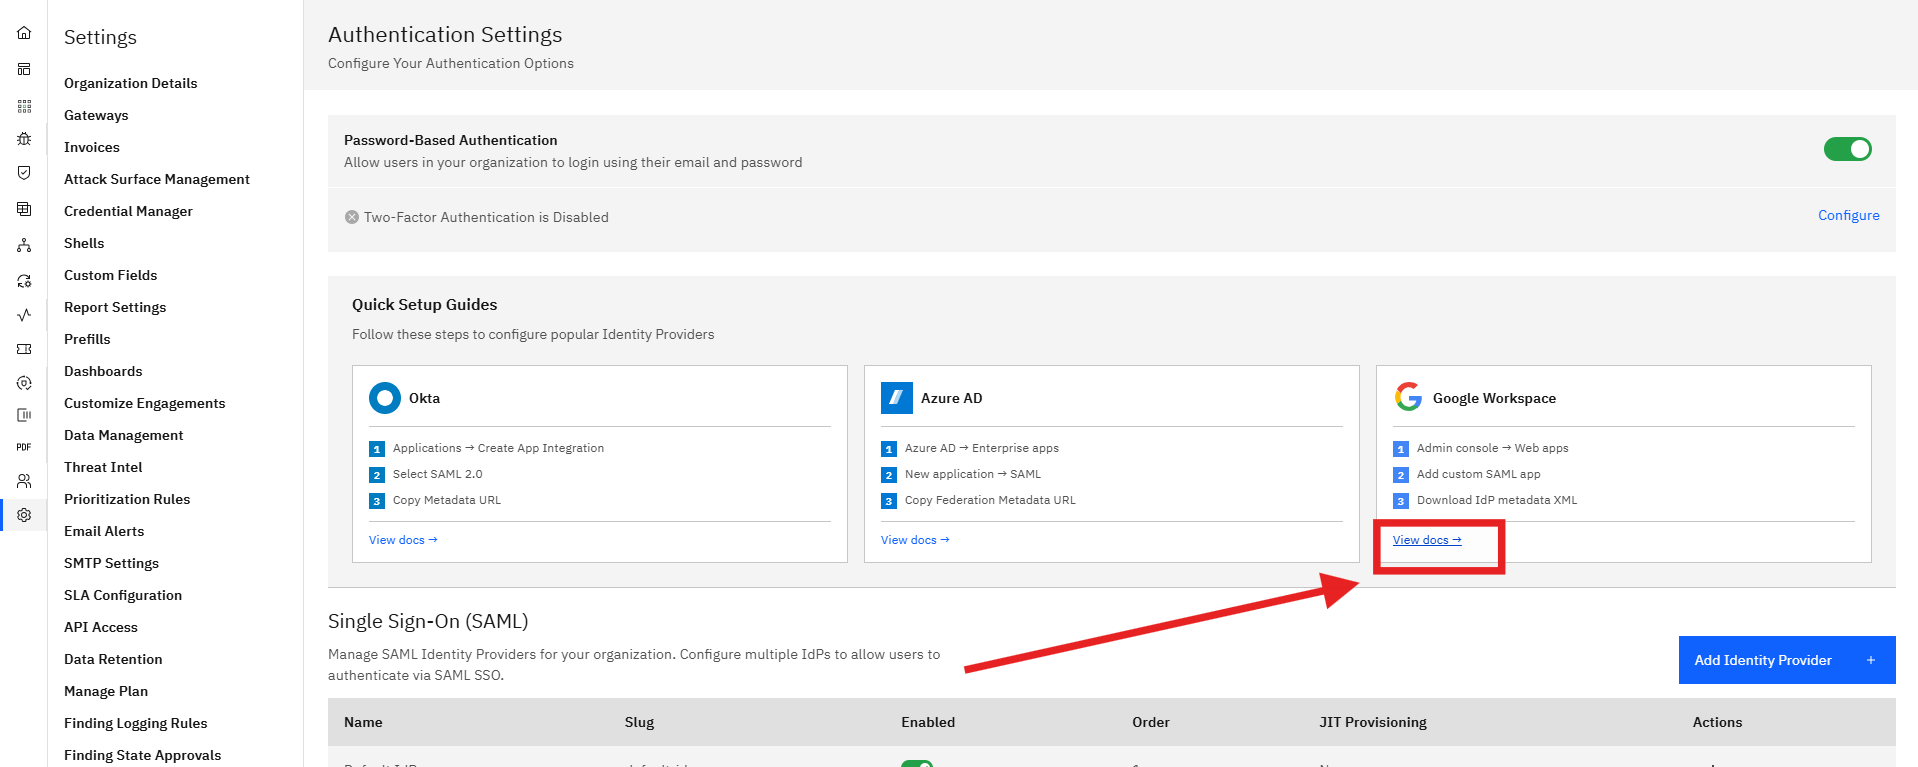Click the Okta logo icon
The height and width of the screenshot is (767, 1918).
(x=384, y=397)
